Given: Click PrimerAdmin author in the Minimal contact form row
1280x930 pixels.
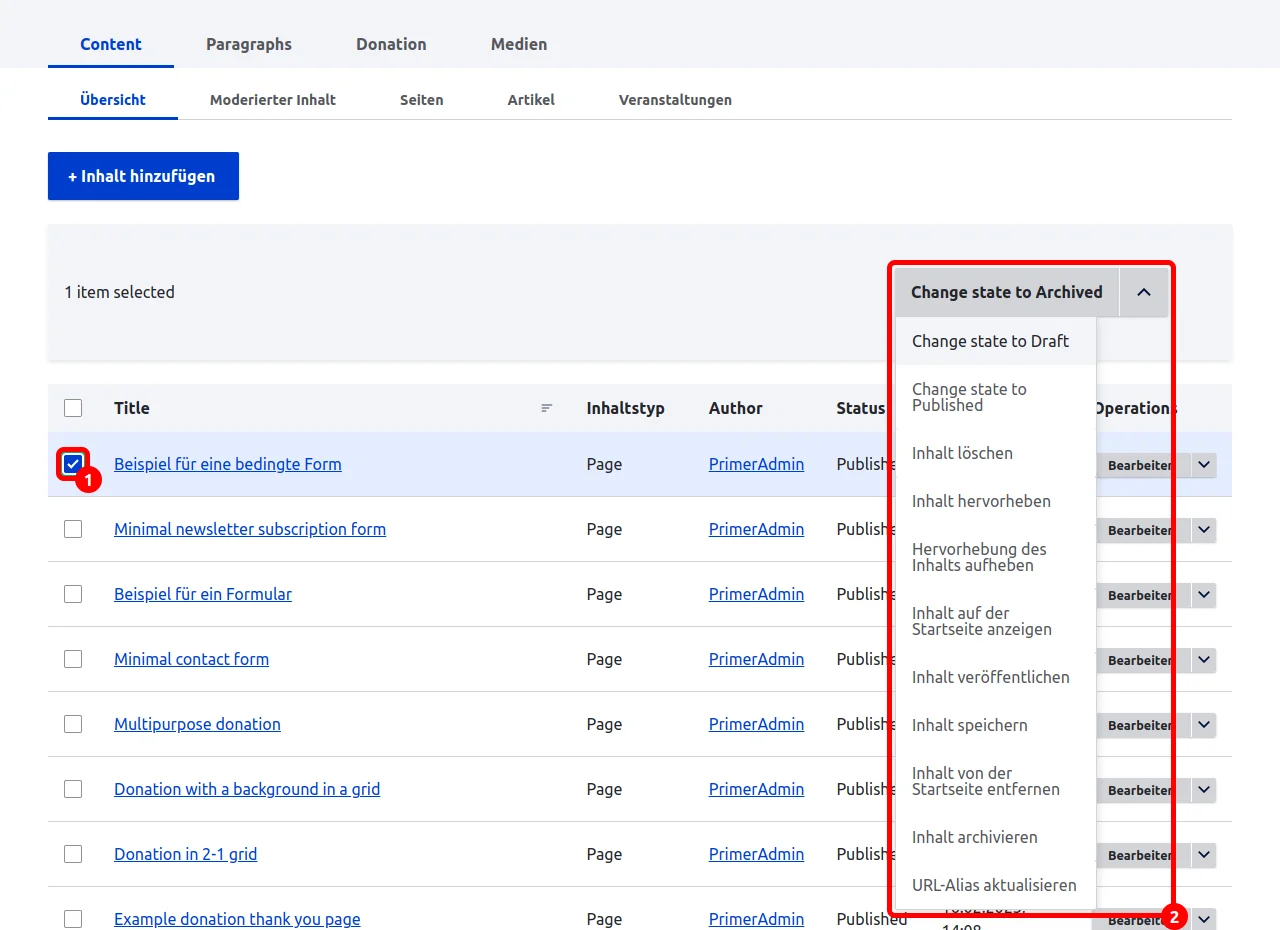Looking at the screenshot, I should tap(756, 659).
